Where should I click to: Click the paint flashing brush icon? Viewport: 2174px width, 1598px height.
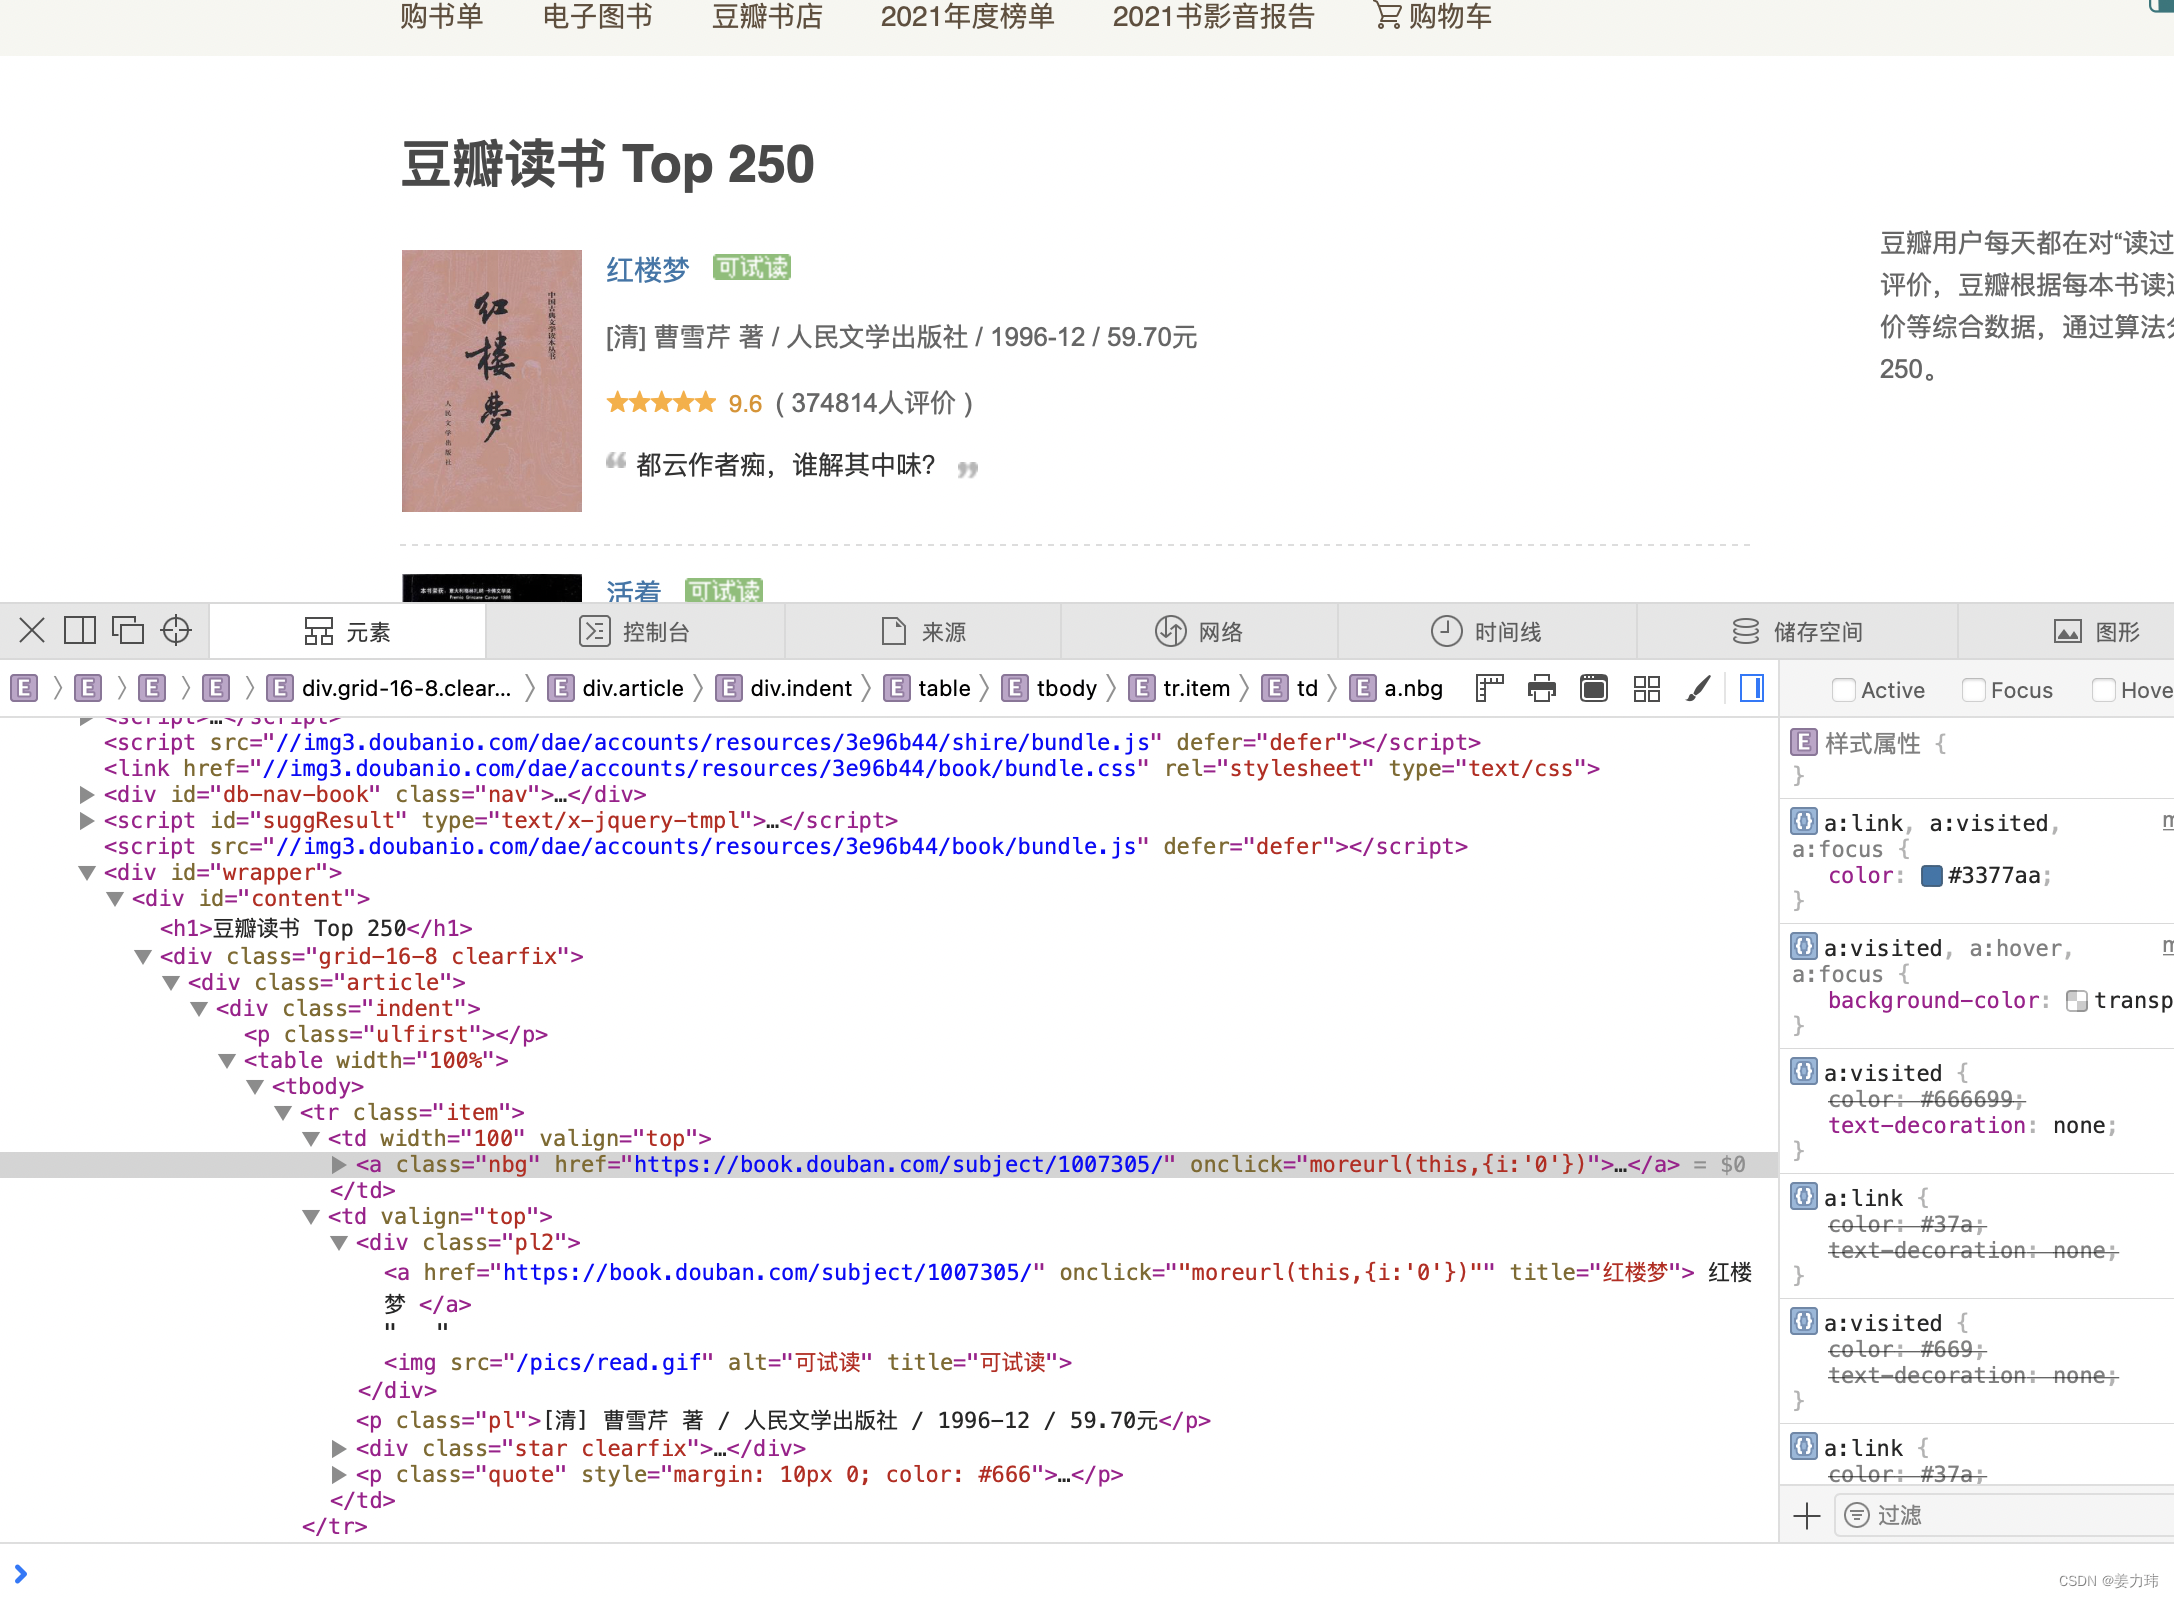(x=1698, y=688)
